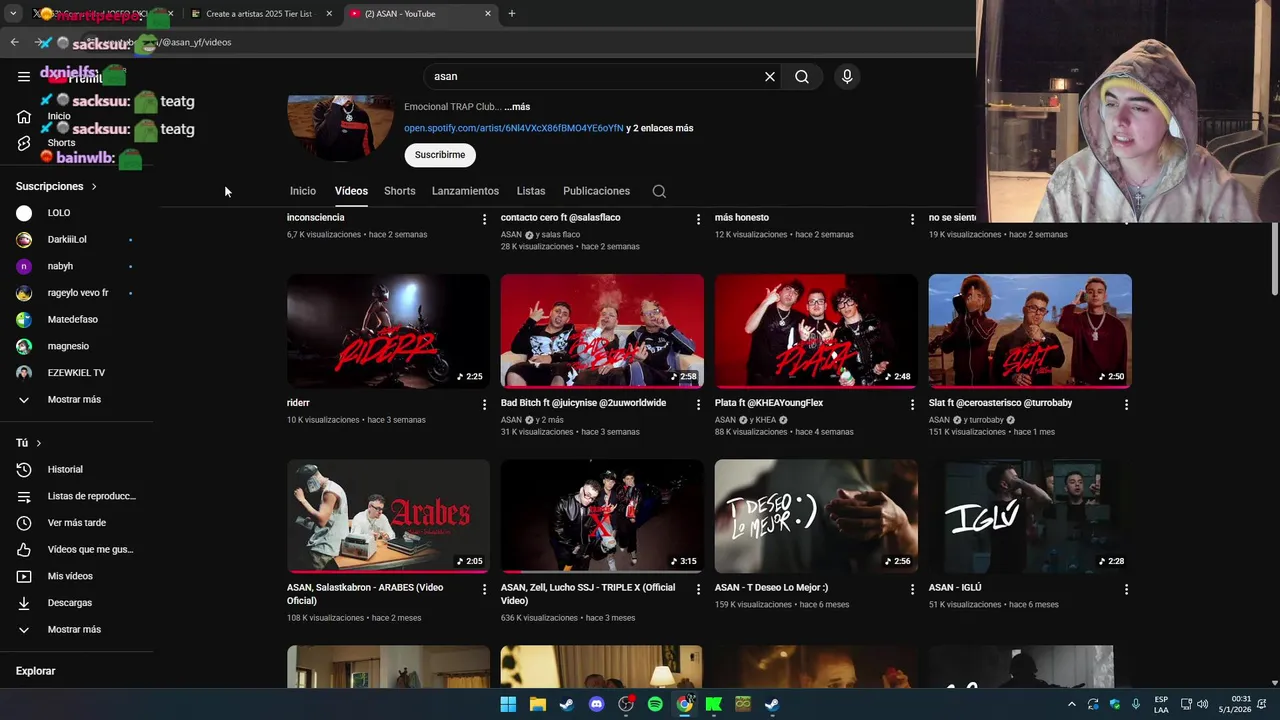Image resolution: width=1280 pixels, height=720 pixels.
Task: Open the YouTube hamburger guide menu
Action: pyautogui.click(x=24, y=76)
